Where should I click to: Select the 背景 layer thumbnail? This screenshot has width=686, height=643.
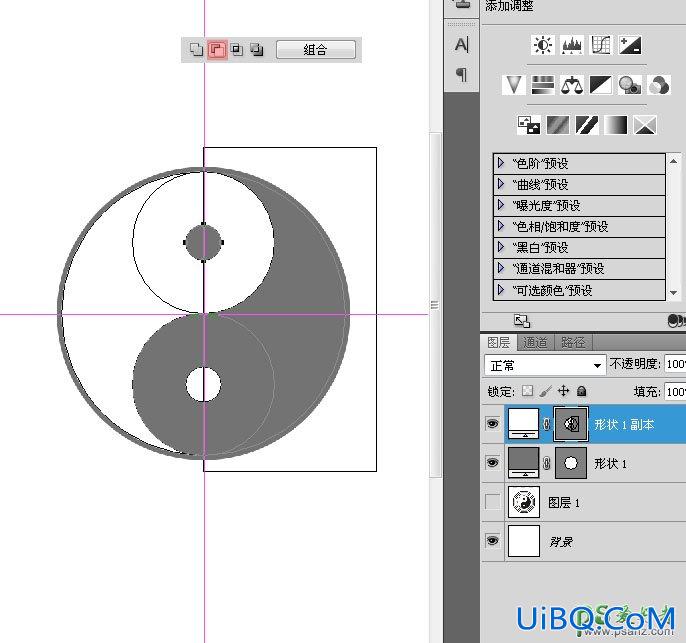pos(524,541)
